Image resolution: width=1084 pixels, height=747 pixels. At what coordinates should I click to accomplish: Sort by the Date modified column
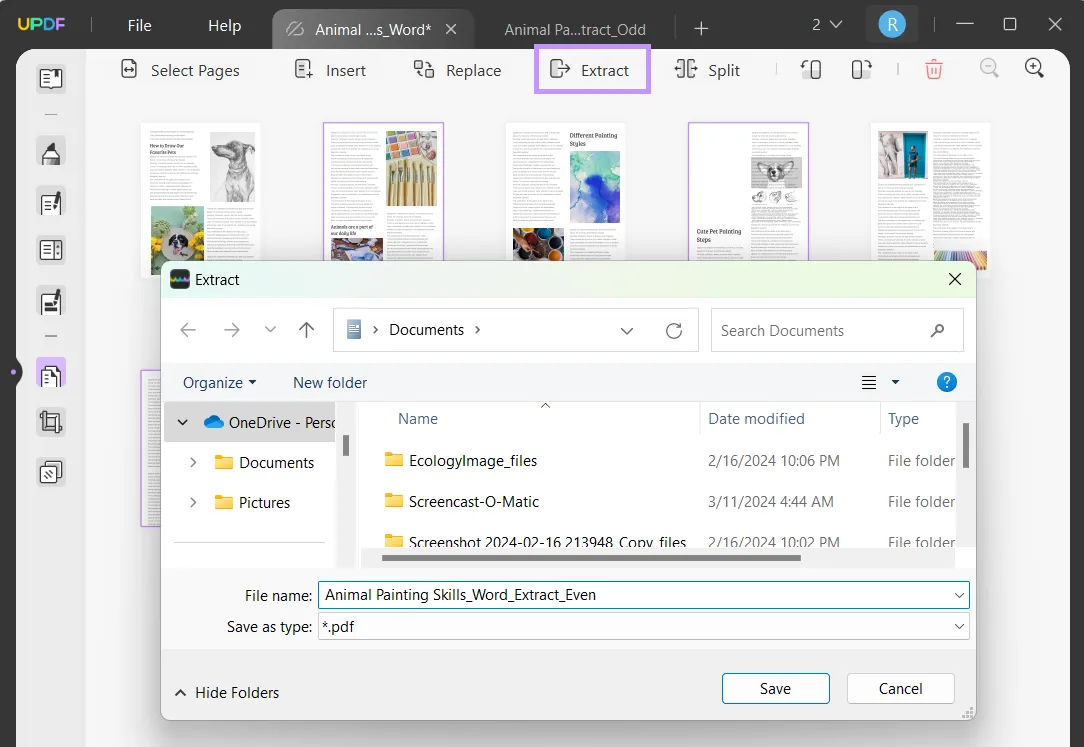tap(756, 419)
